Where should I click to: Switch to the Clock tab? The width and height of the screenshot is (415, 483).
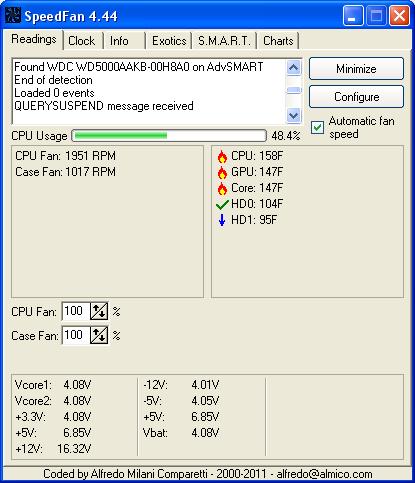82,41
